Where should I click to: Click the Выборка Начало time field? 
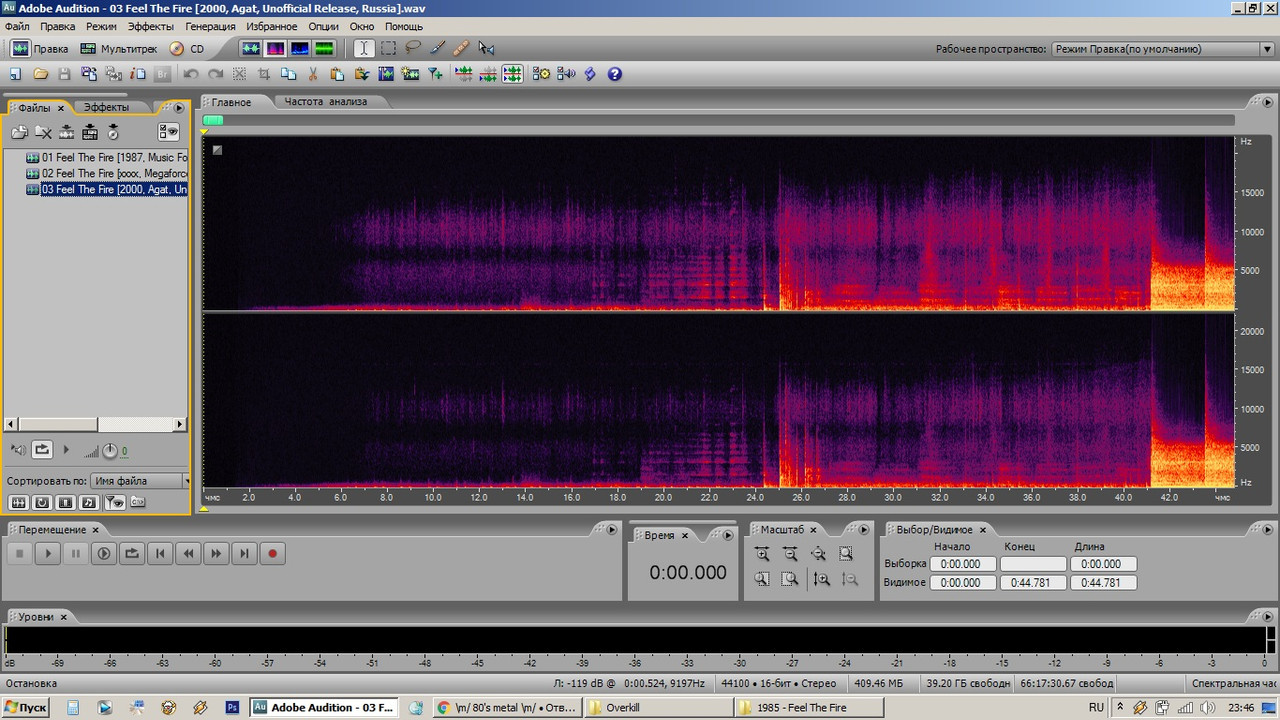point(963,563)
